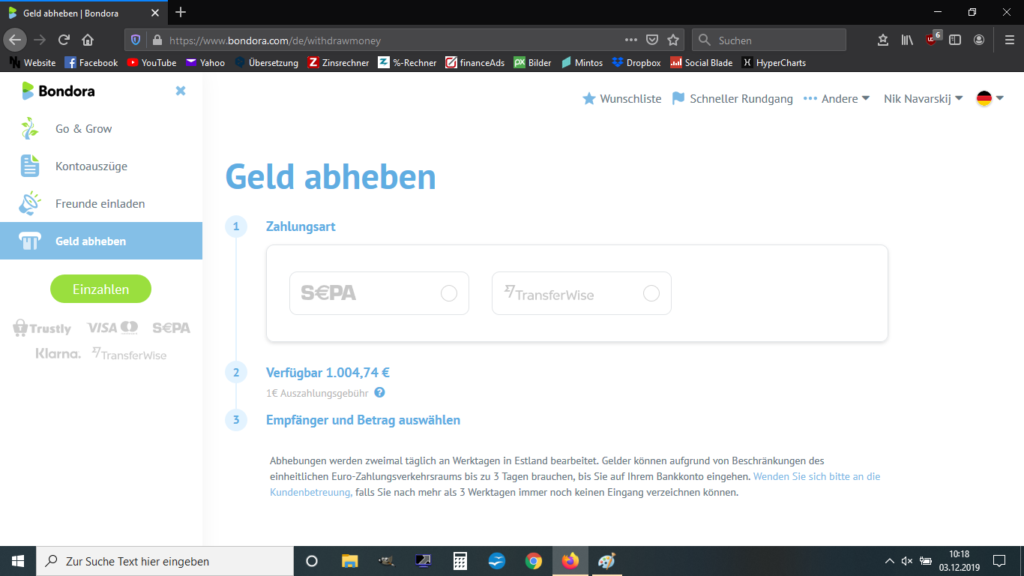Open the YouTube bookmark
This screenshot has height=576, width=1024.
152,63
